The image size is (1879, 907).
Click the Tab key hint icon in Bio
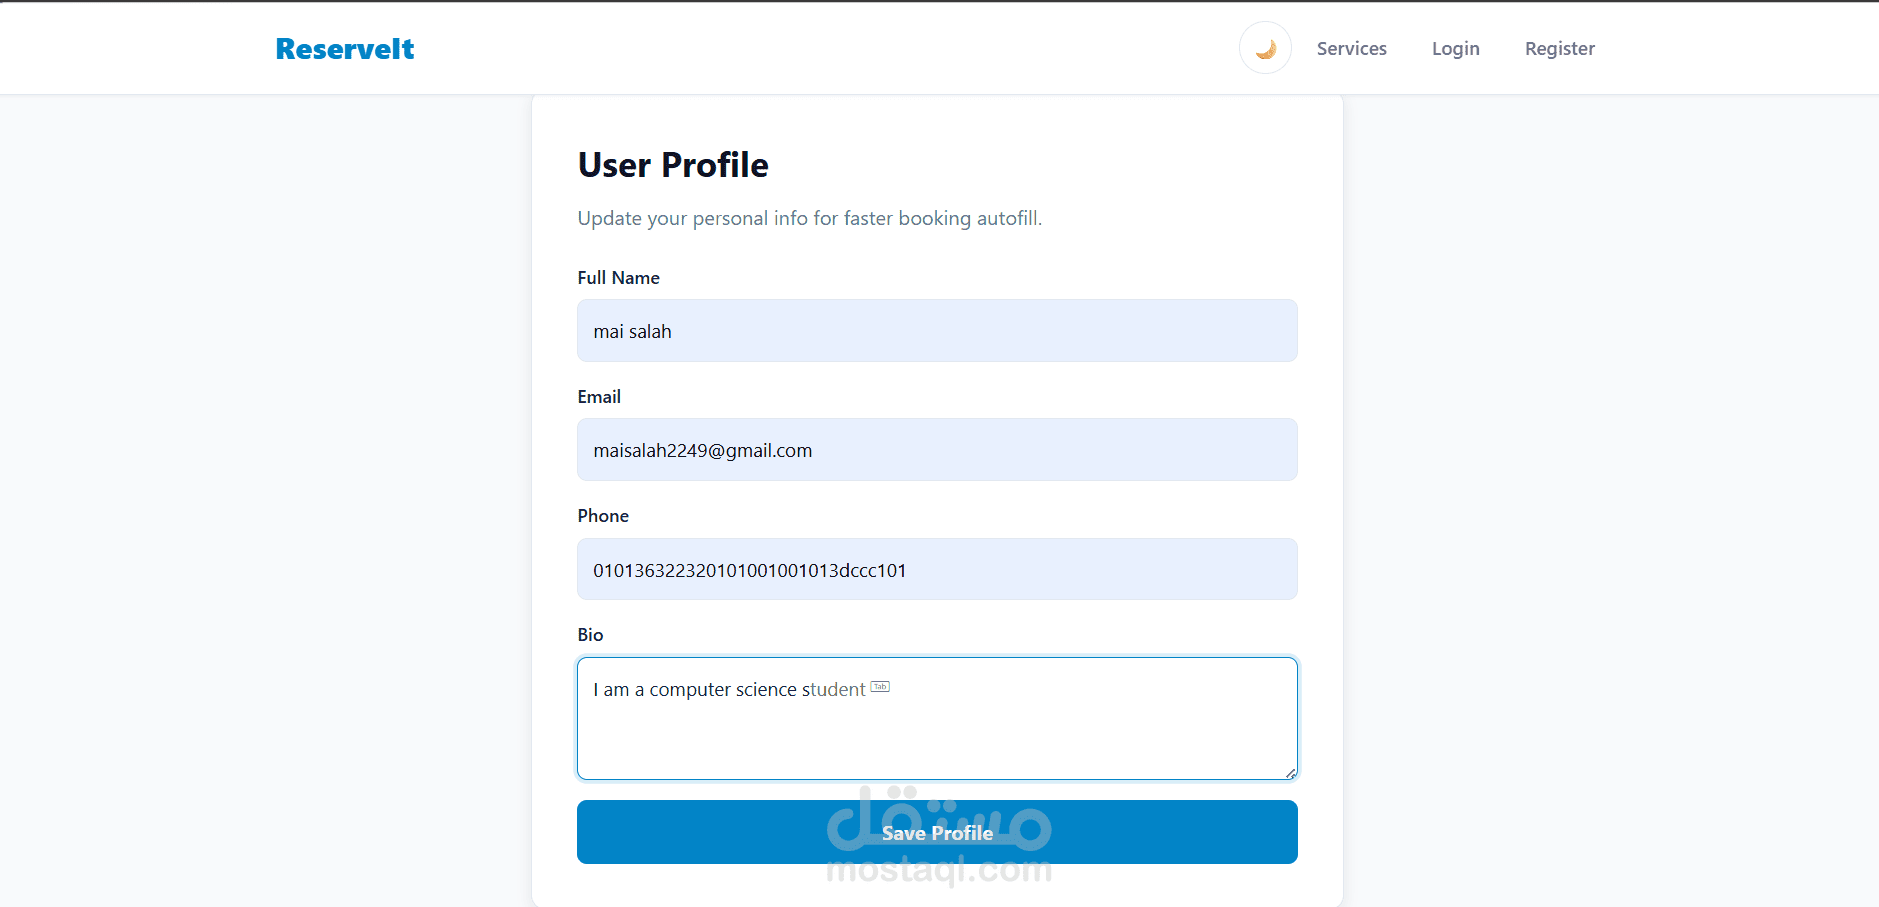880,687
